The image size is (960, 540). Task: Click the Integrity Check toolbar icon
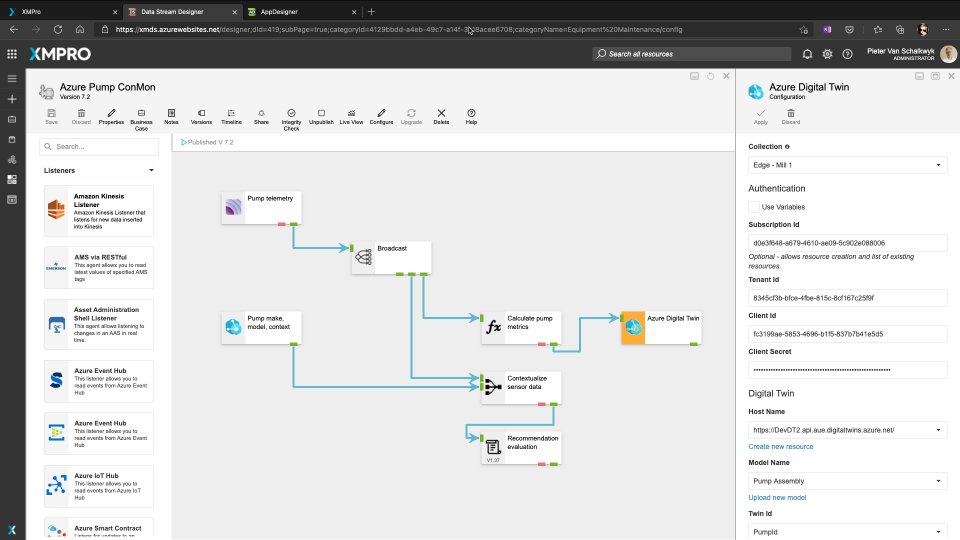click(291, 116)
